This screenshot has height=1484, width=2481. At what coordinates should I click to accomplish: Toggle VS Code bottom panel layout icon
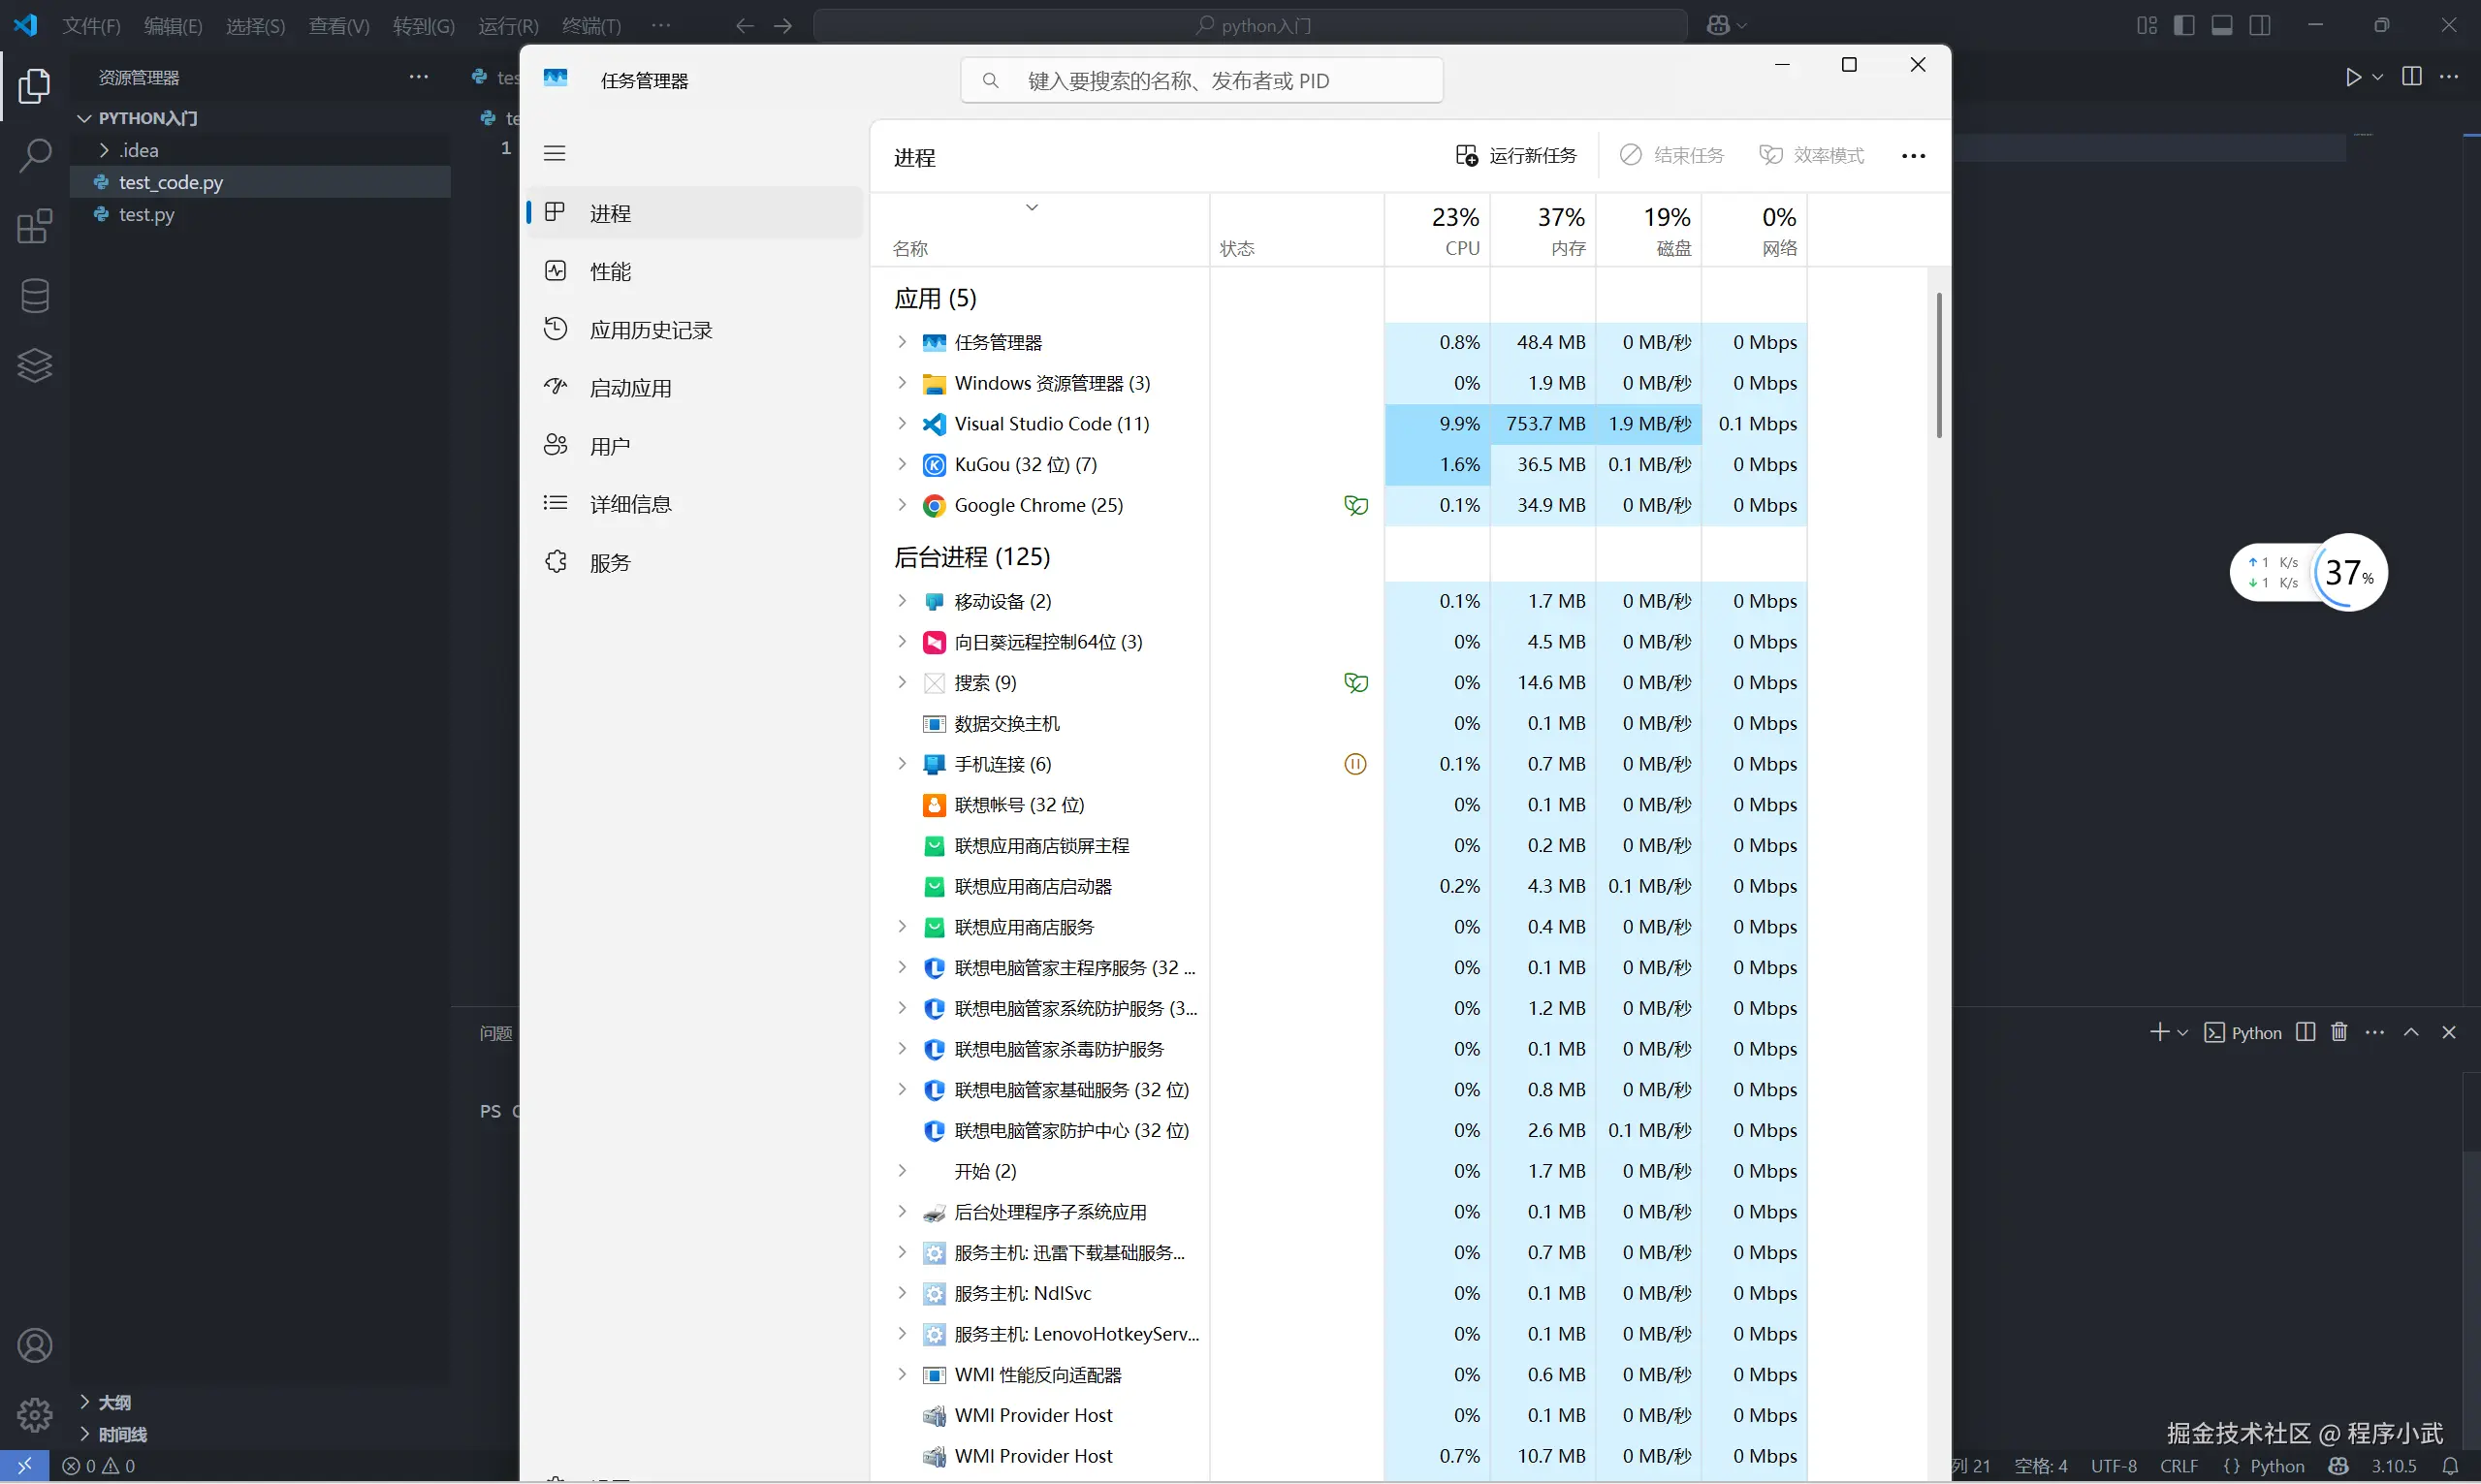point(2221,25)
